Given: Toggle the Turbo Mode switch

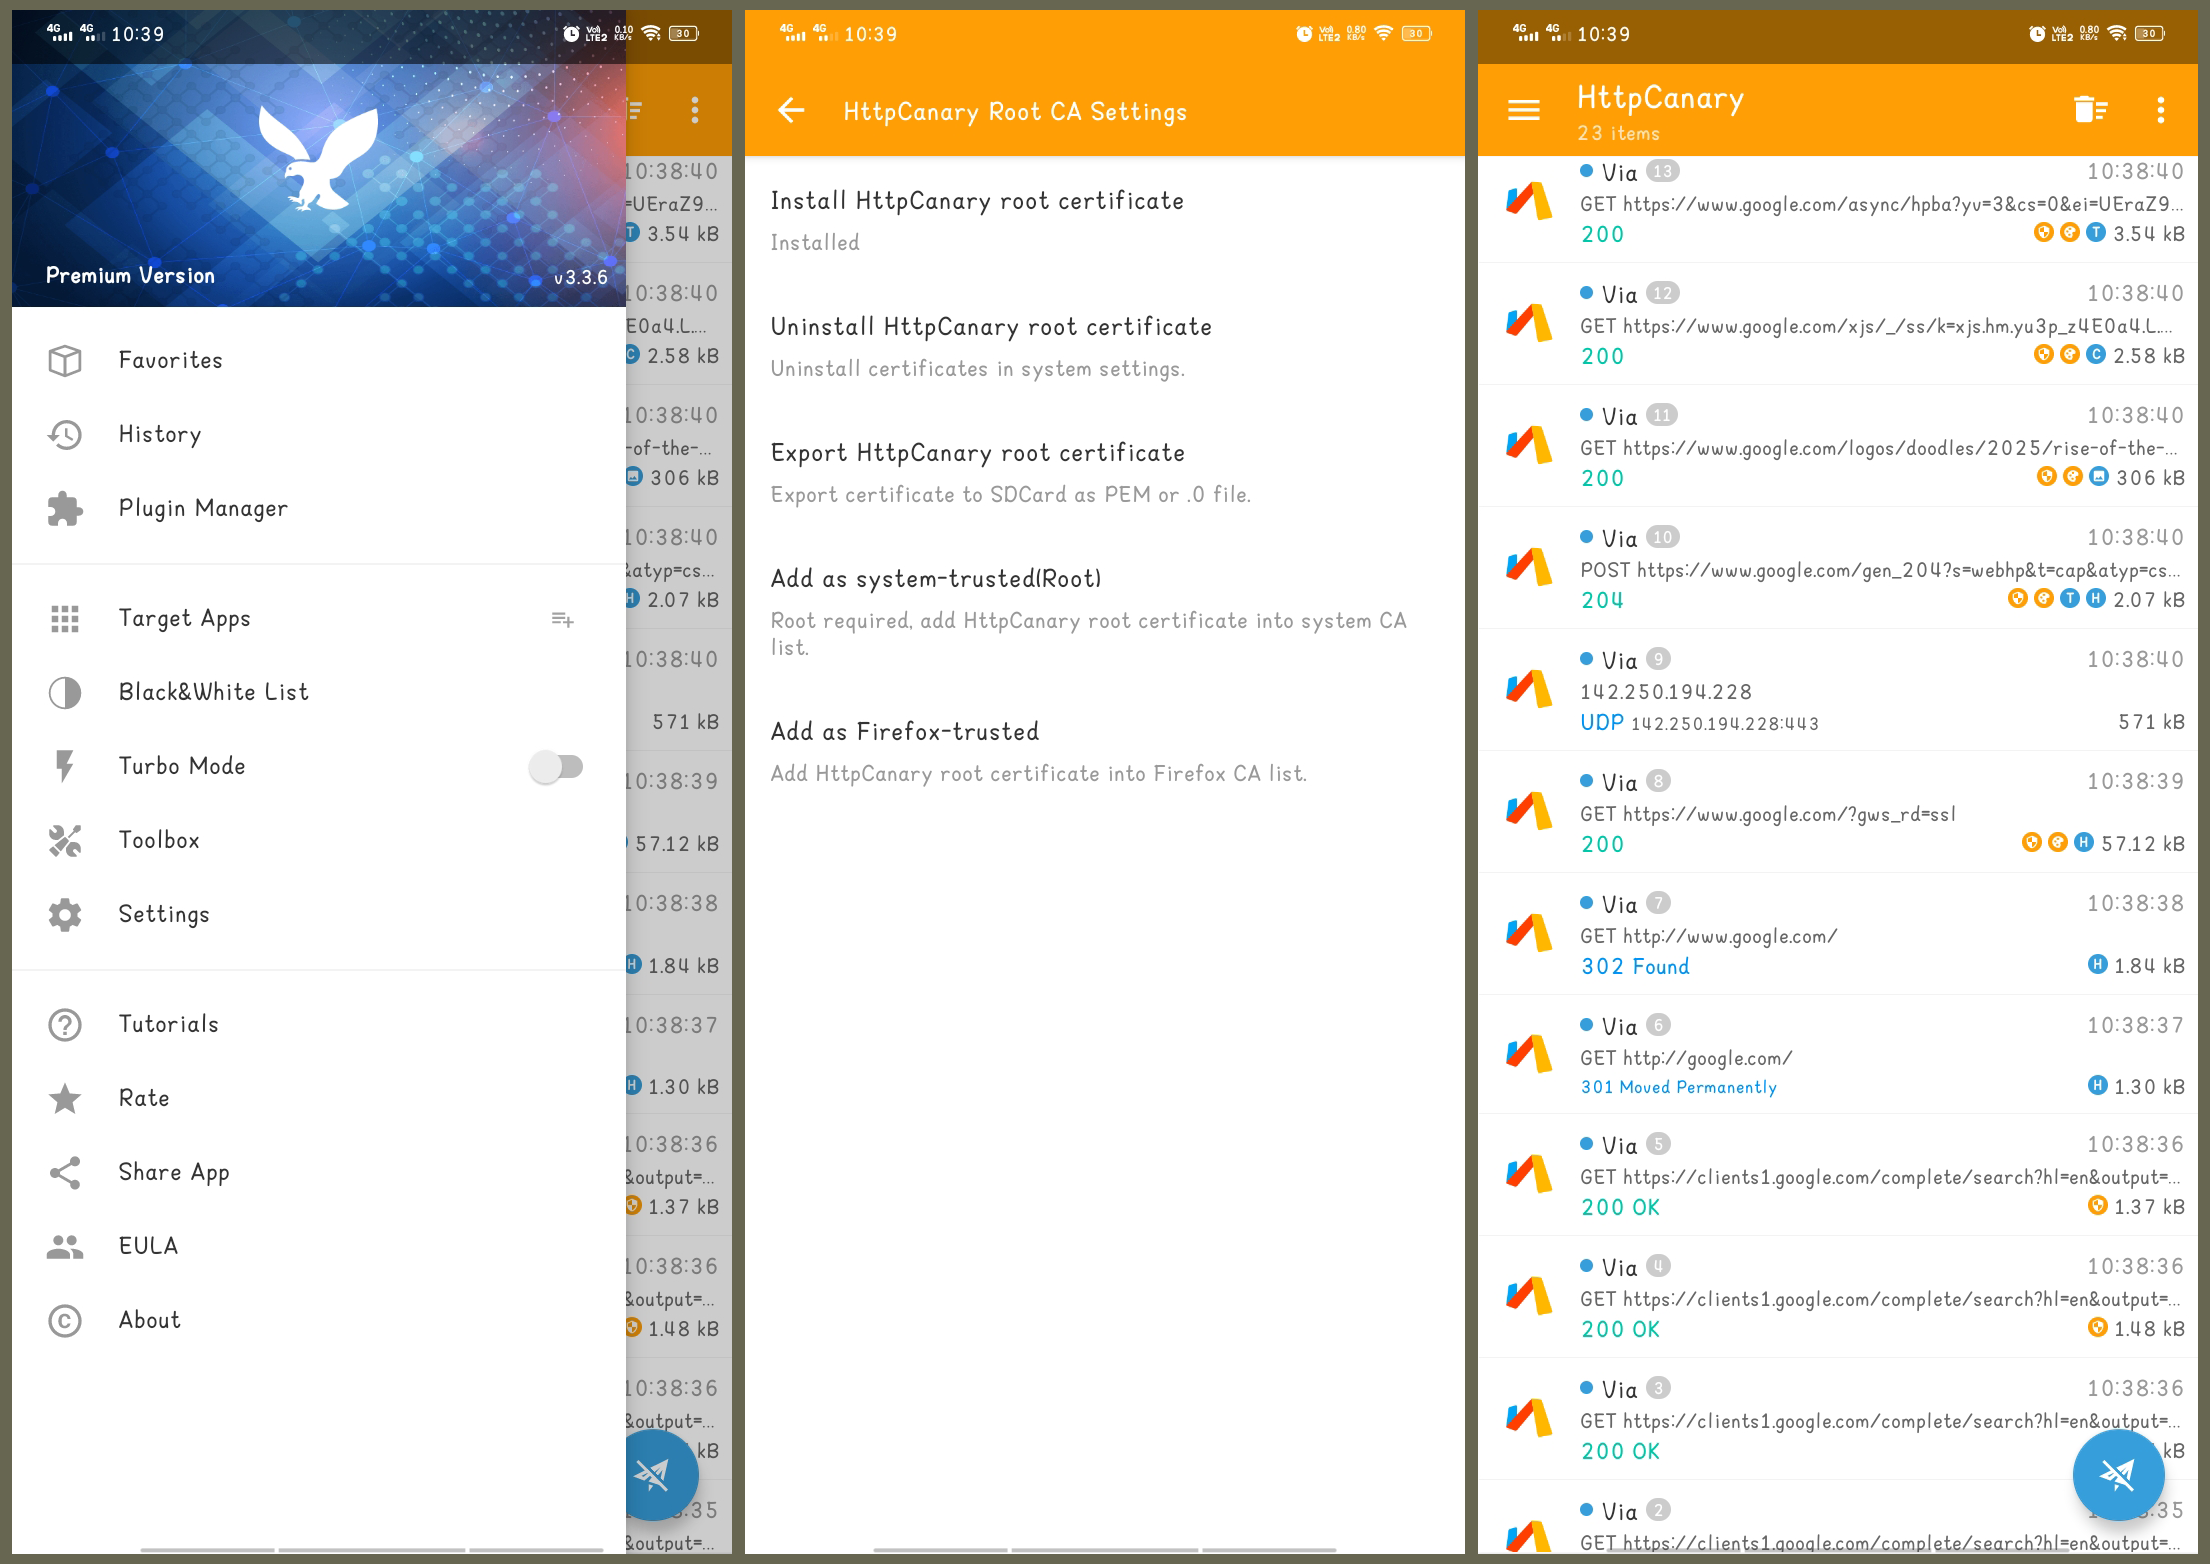Looking at the screenshot, I should (x=556, y=767).
